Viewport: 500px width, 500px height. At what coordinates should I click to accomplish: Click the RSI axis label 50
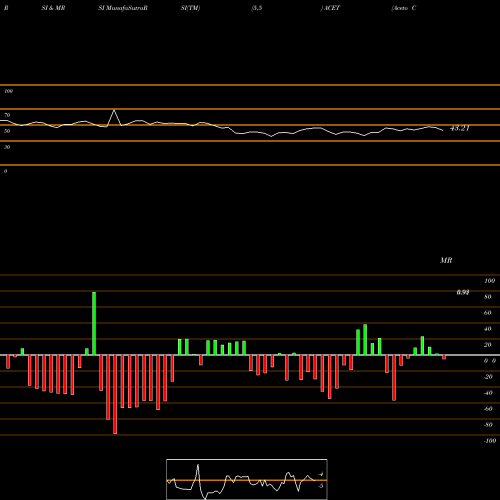(x=7, y=131)
